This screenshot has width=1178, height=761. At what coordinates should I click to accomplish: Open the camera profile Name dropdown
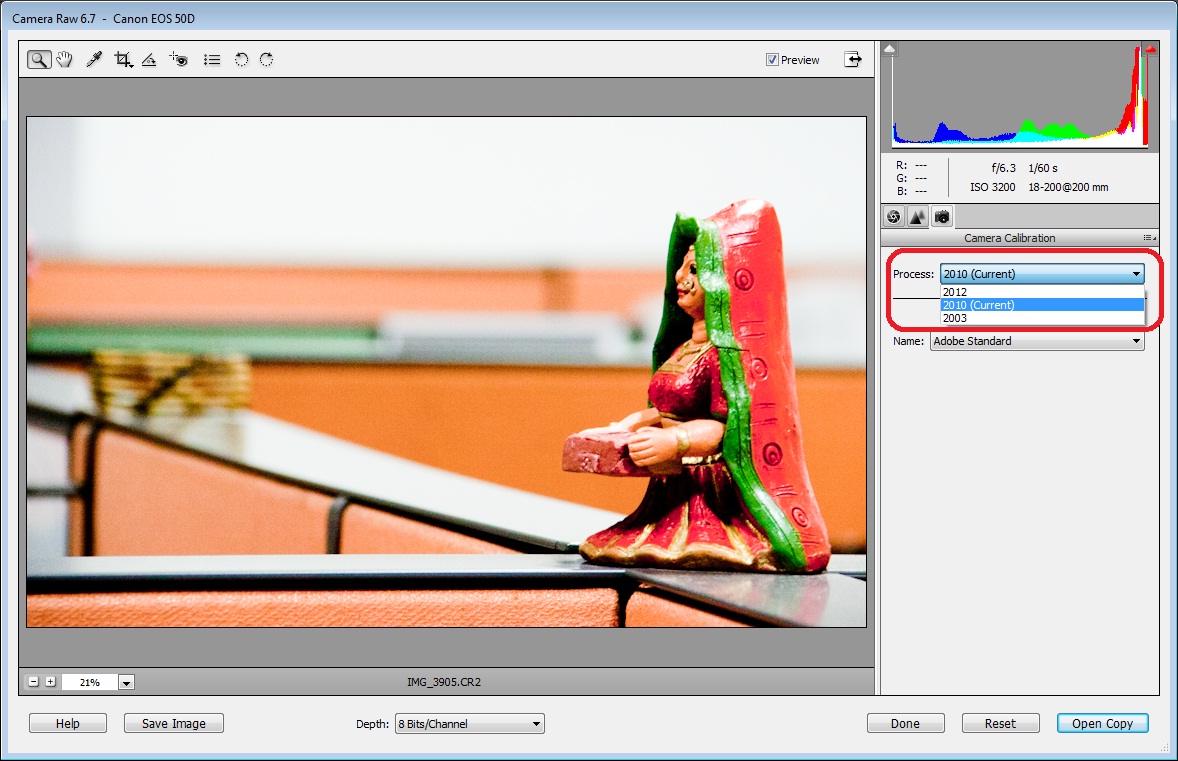point(1038,341)
